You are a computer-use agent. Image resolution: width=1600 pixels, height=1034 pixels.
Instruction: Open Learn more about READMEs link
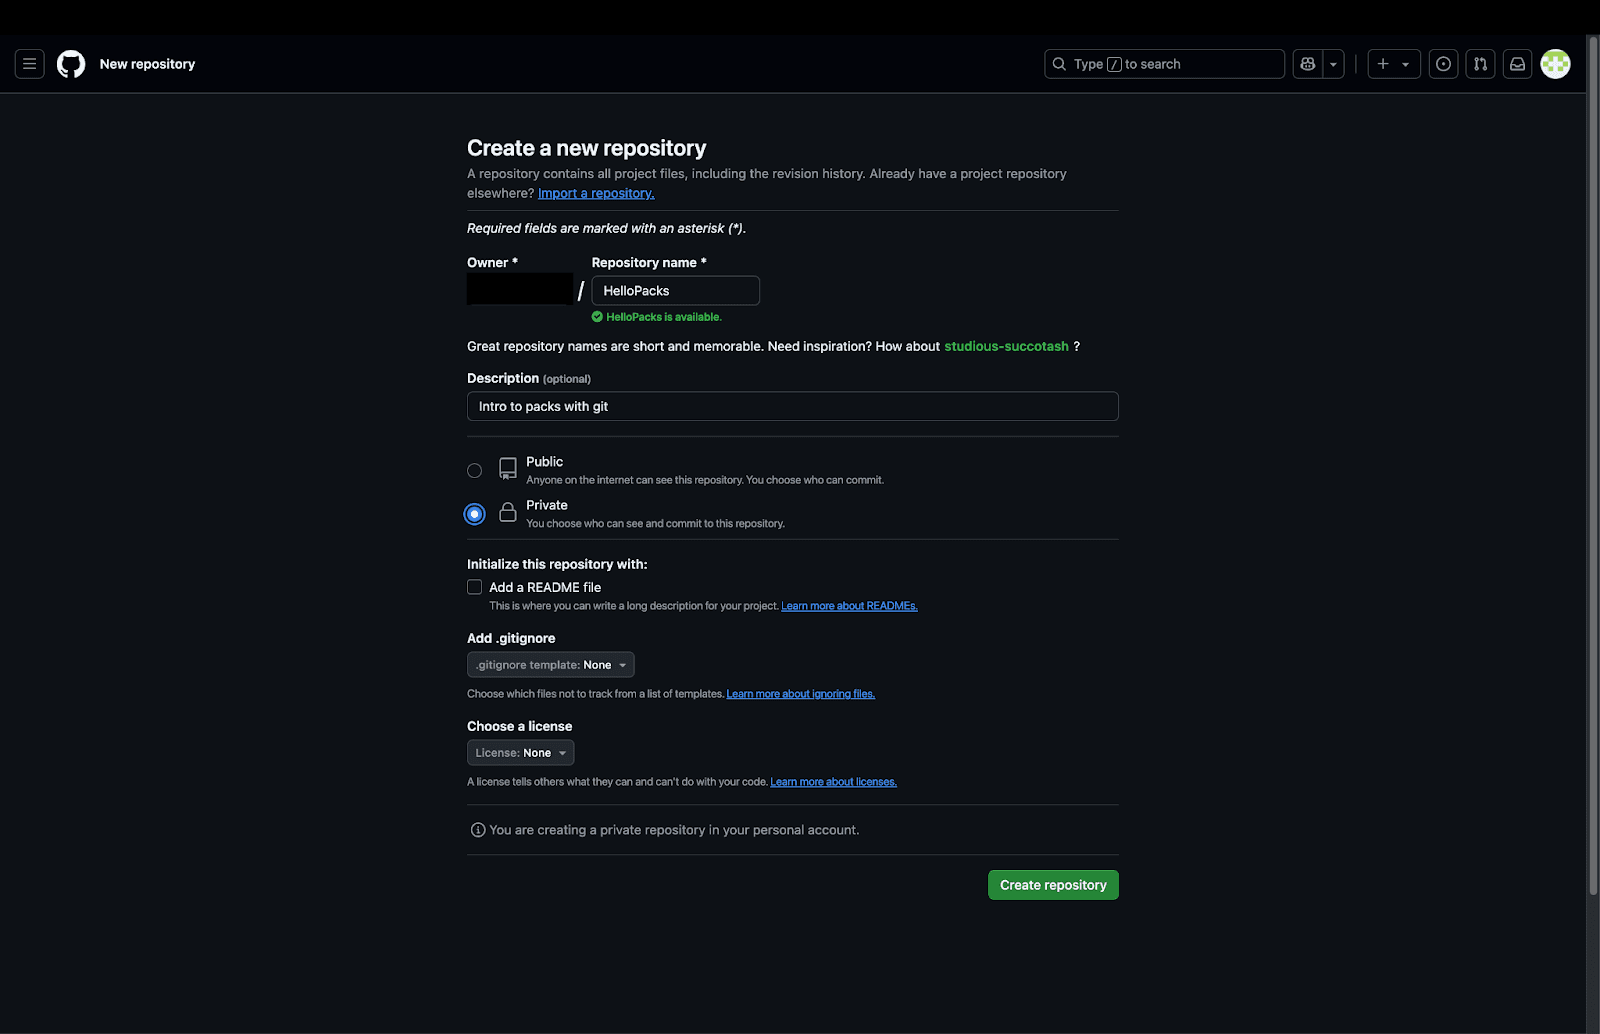pyautogui.click(x=849, y=606)
